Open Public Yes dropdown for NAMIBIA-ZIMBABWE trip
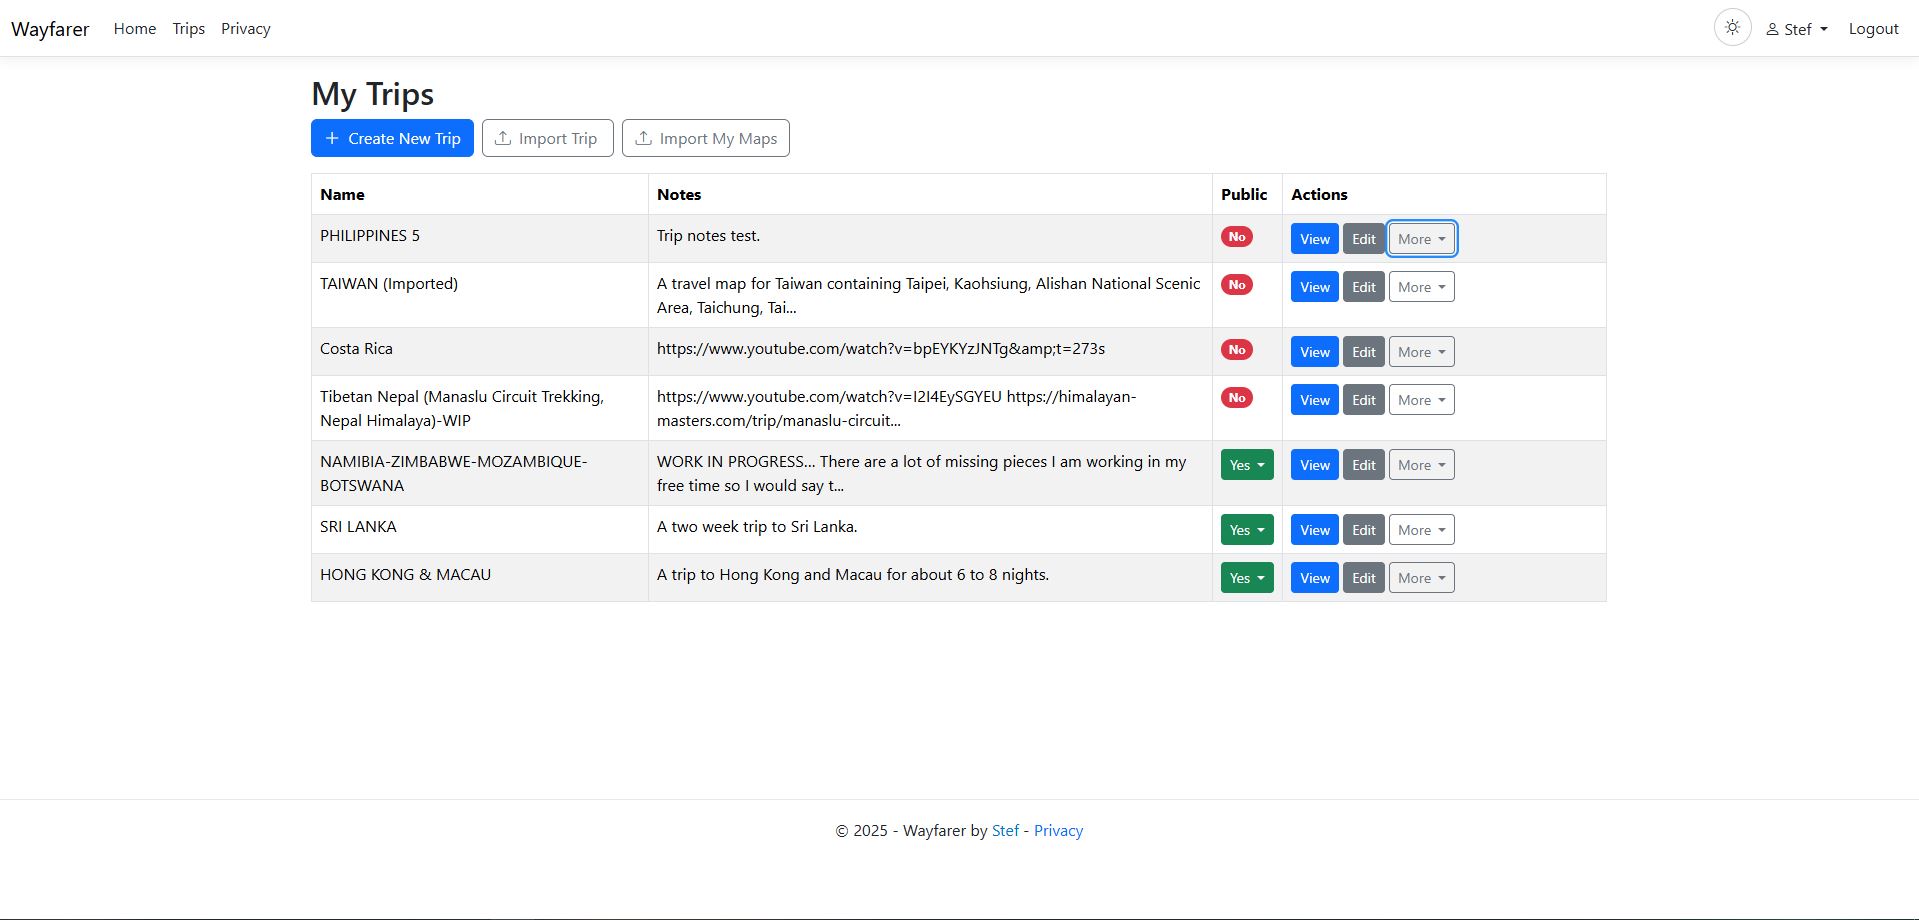Screen dimensions: 1919x920 coord(1247,465)
